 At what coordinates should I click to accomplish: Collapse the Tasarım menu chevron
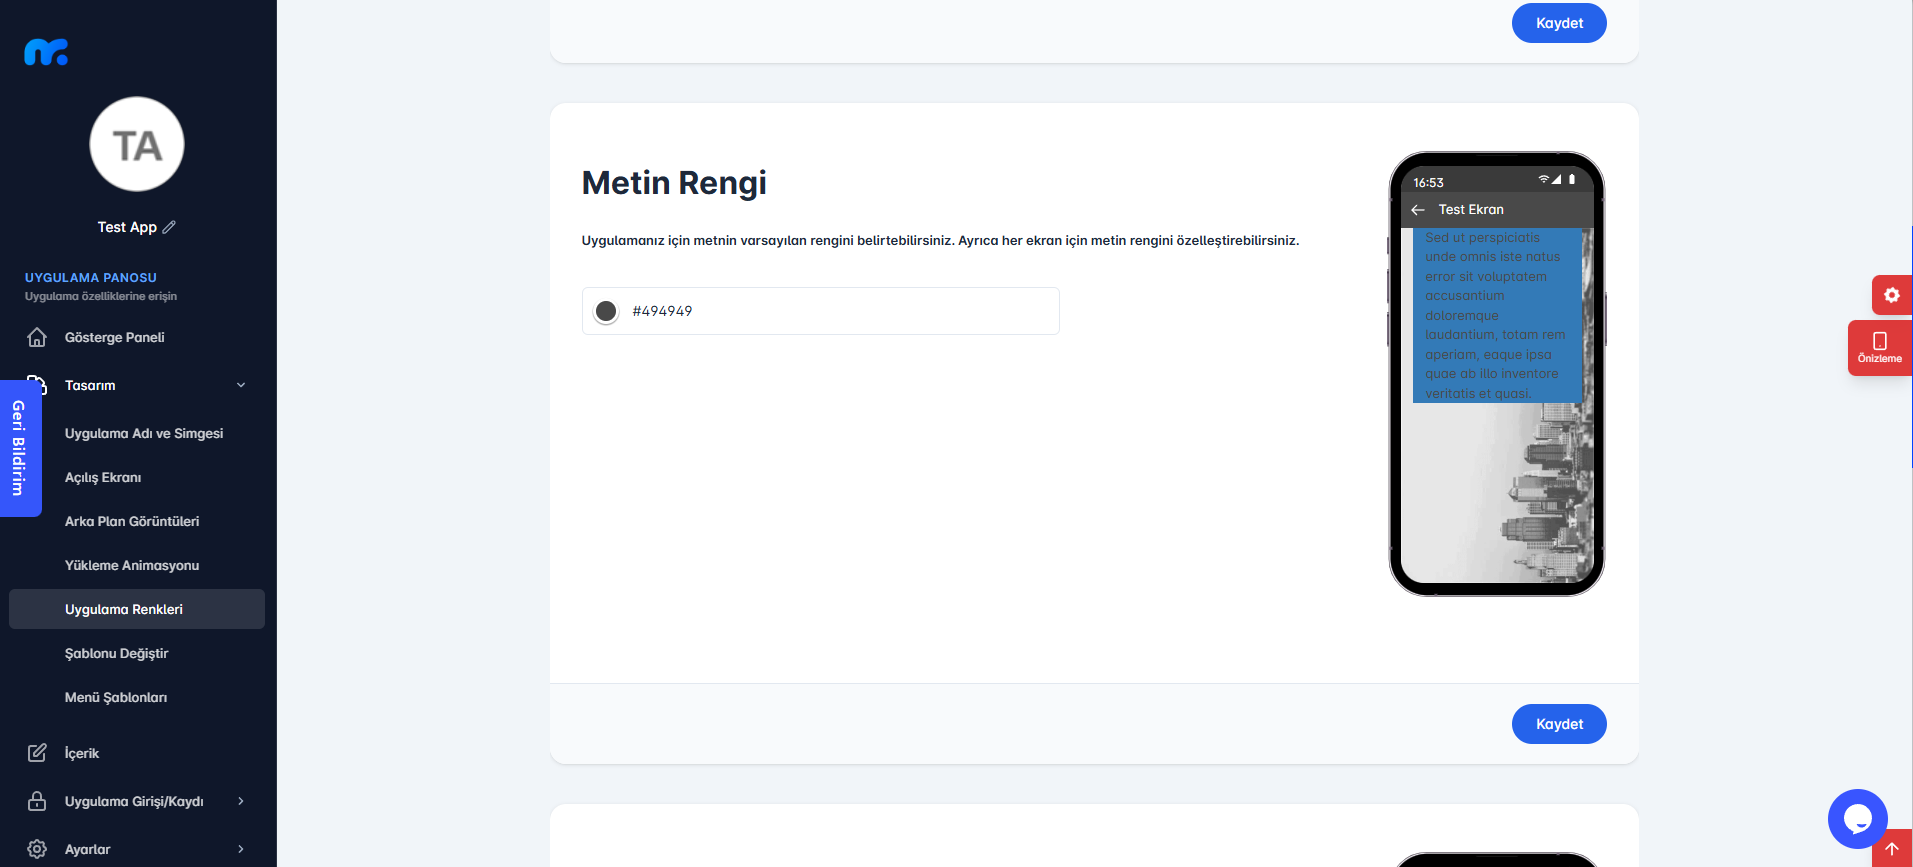[241, 385]
